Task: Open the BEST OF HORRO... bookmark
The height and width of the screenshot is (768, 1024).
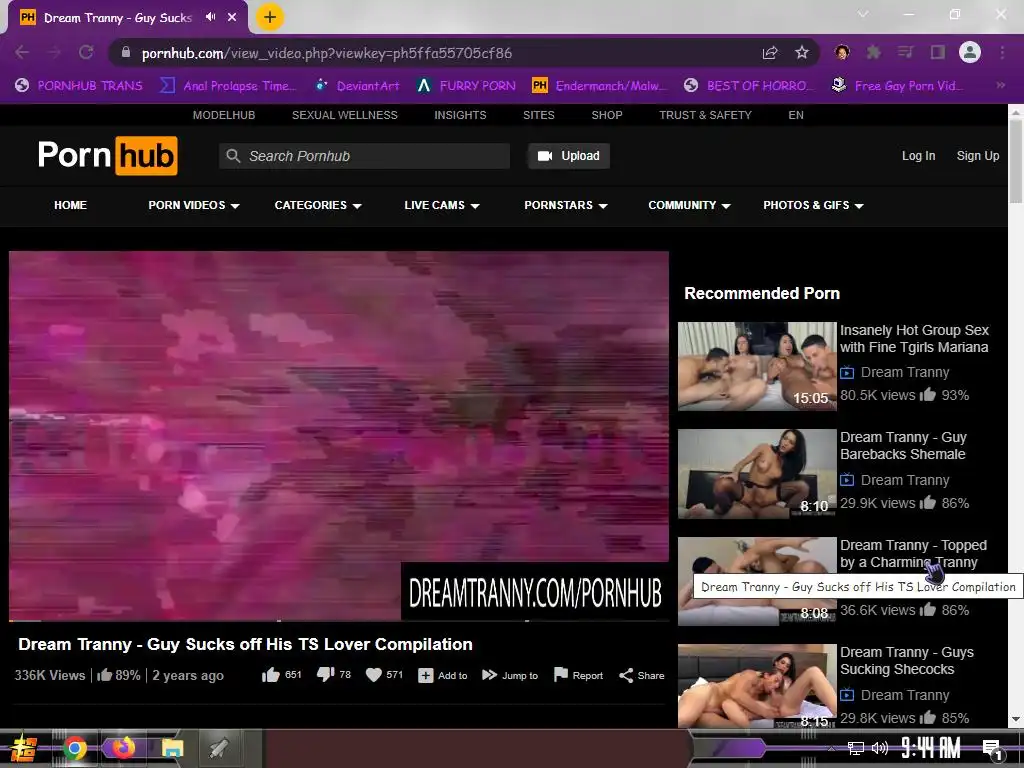Action: click(748, 85)
